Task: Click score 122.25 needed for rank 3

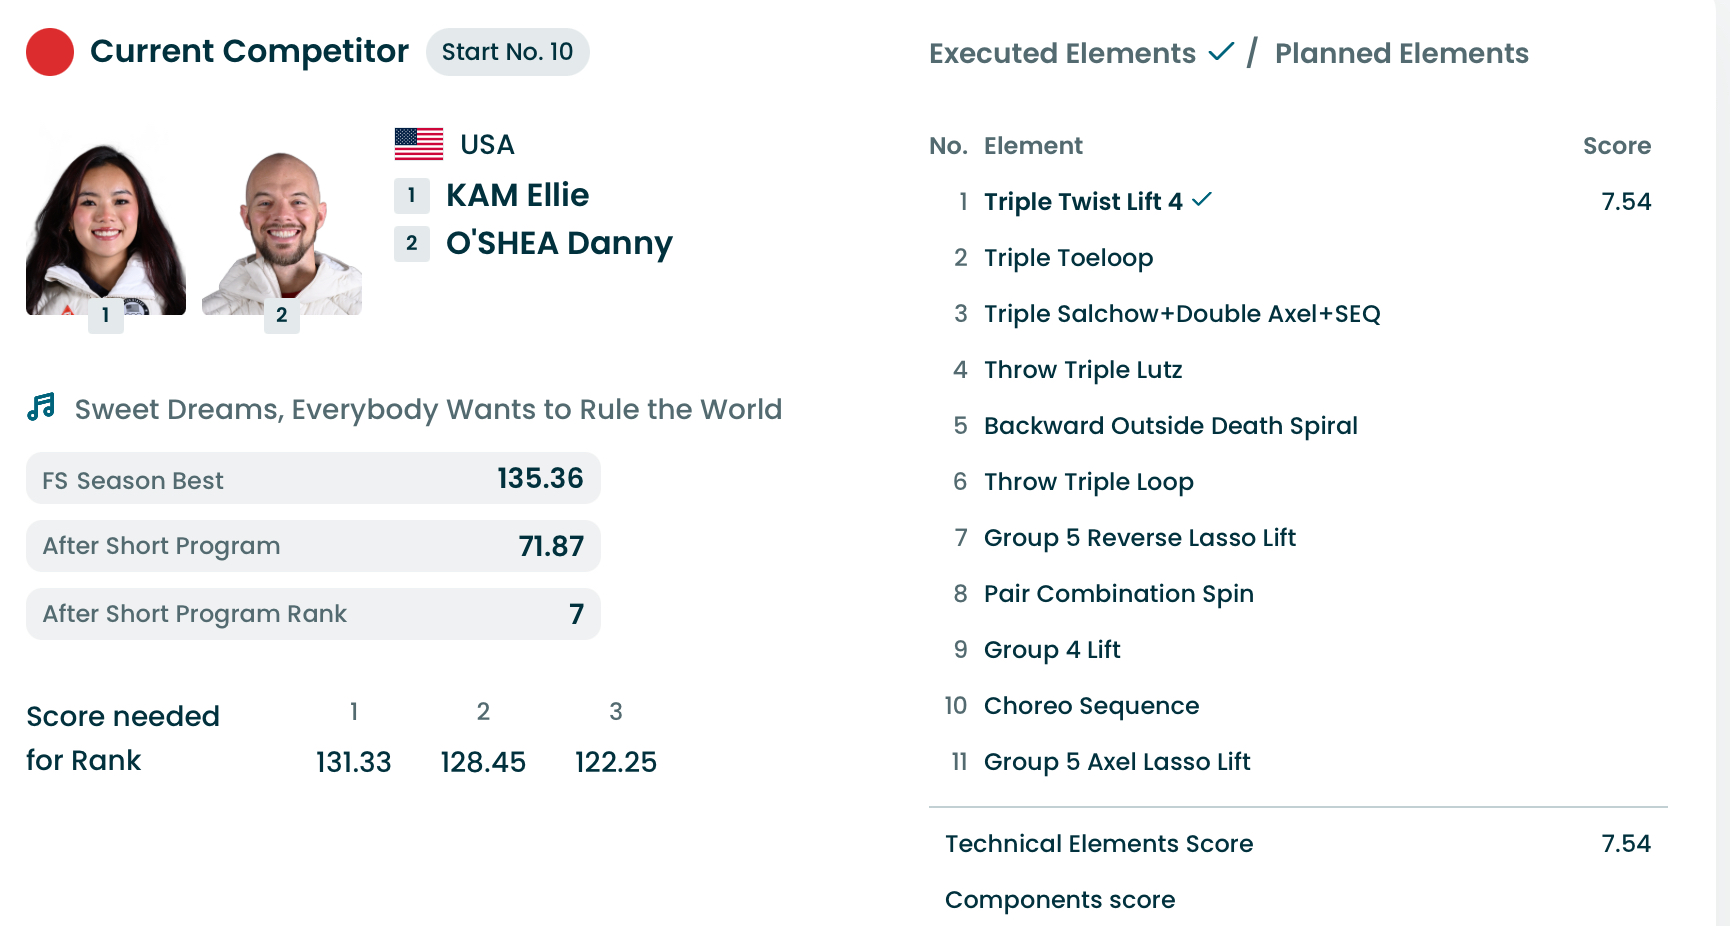Action: point(616,762)
